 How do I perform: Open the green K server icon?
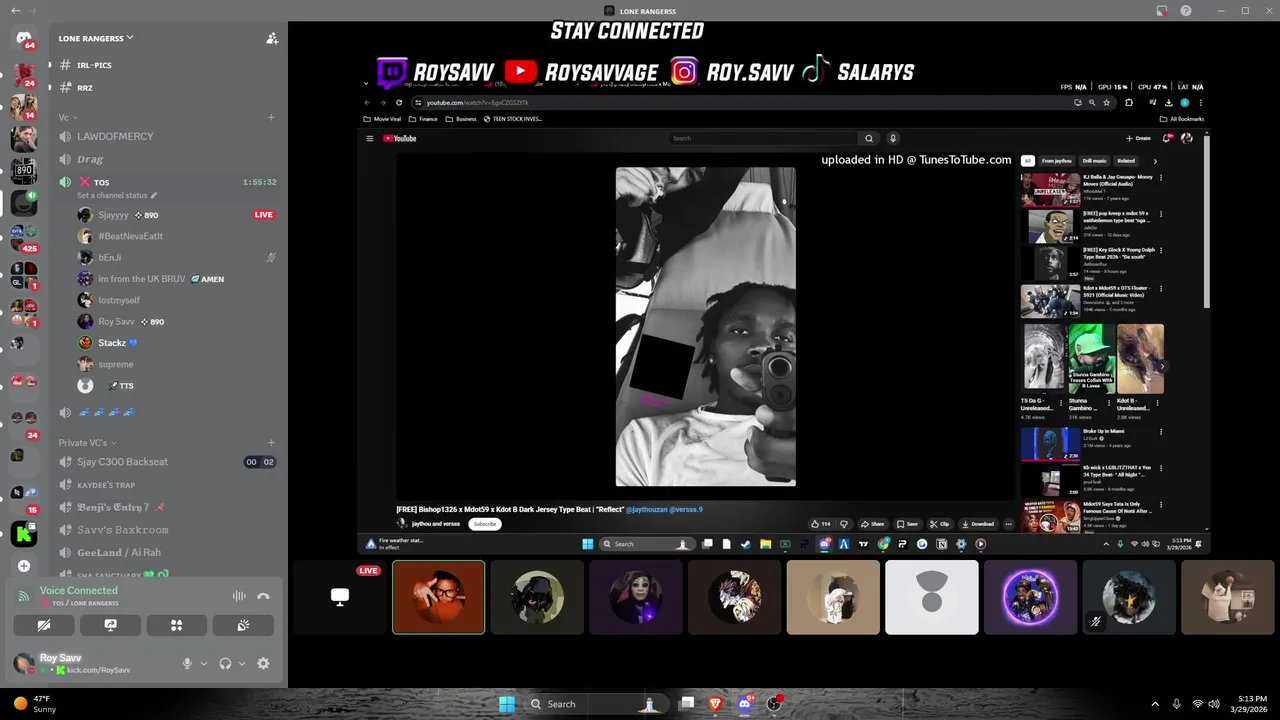tap(24, 533)
